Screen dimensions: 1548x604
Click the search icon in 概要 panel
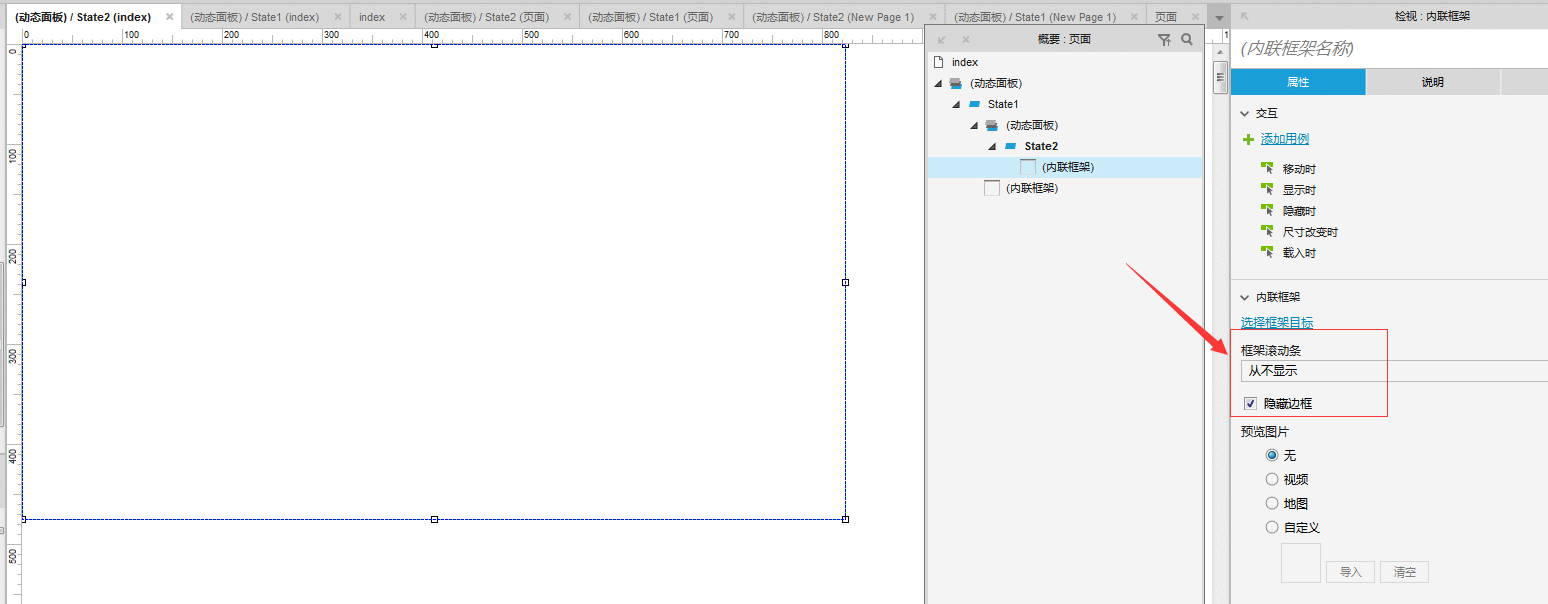tap(1187, 40)
